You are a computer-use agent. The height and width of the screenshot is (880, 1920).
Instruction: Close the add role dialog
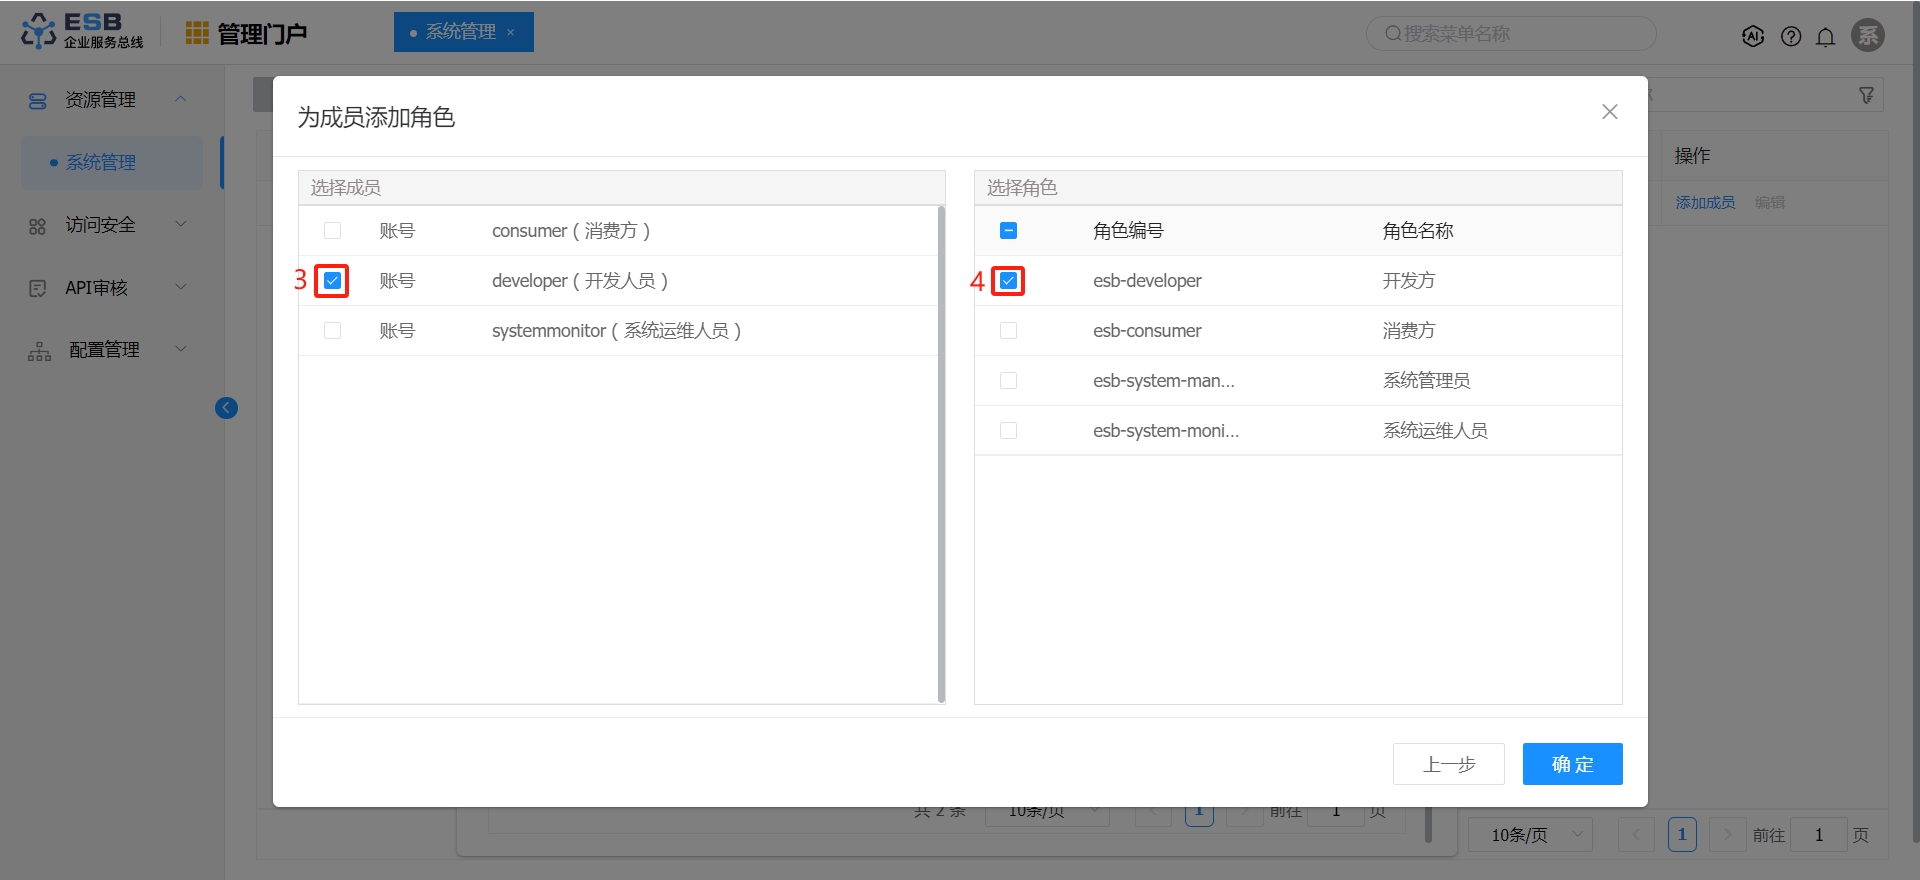pos(1610,112)
